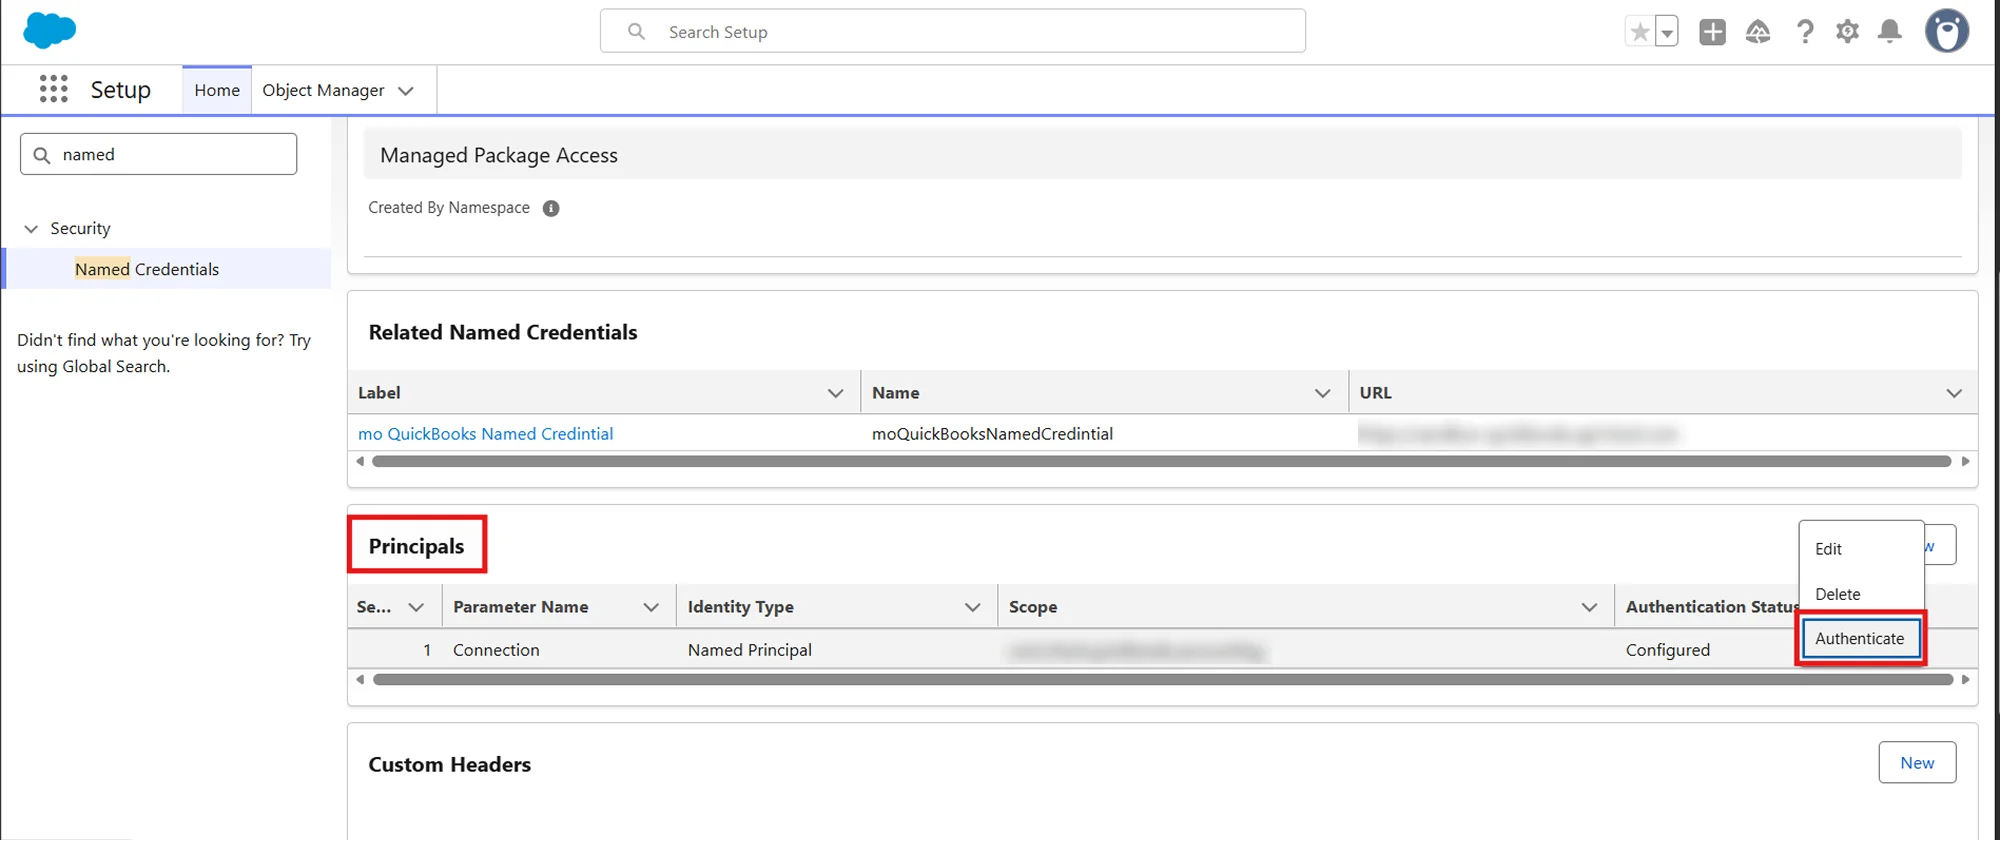Screen dimensions: 2000x841
Task: Click the Principals table horizontal scrollbar
Action: point(1163,679)
